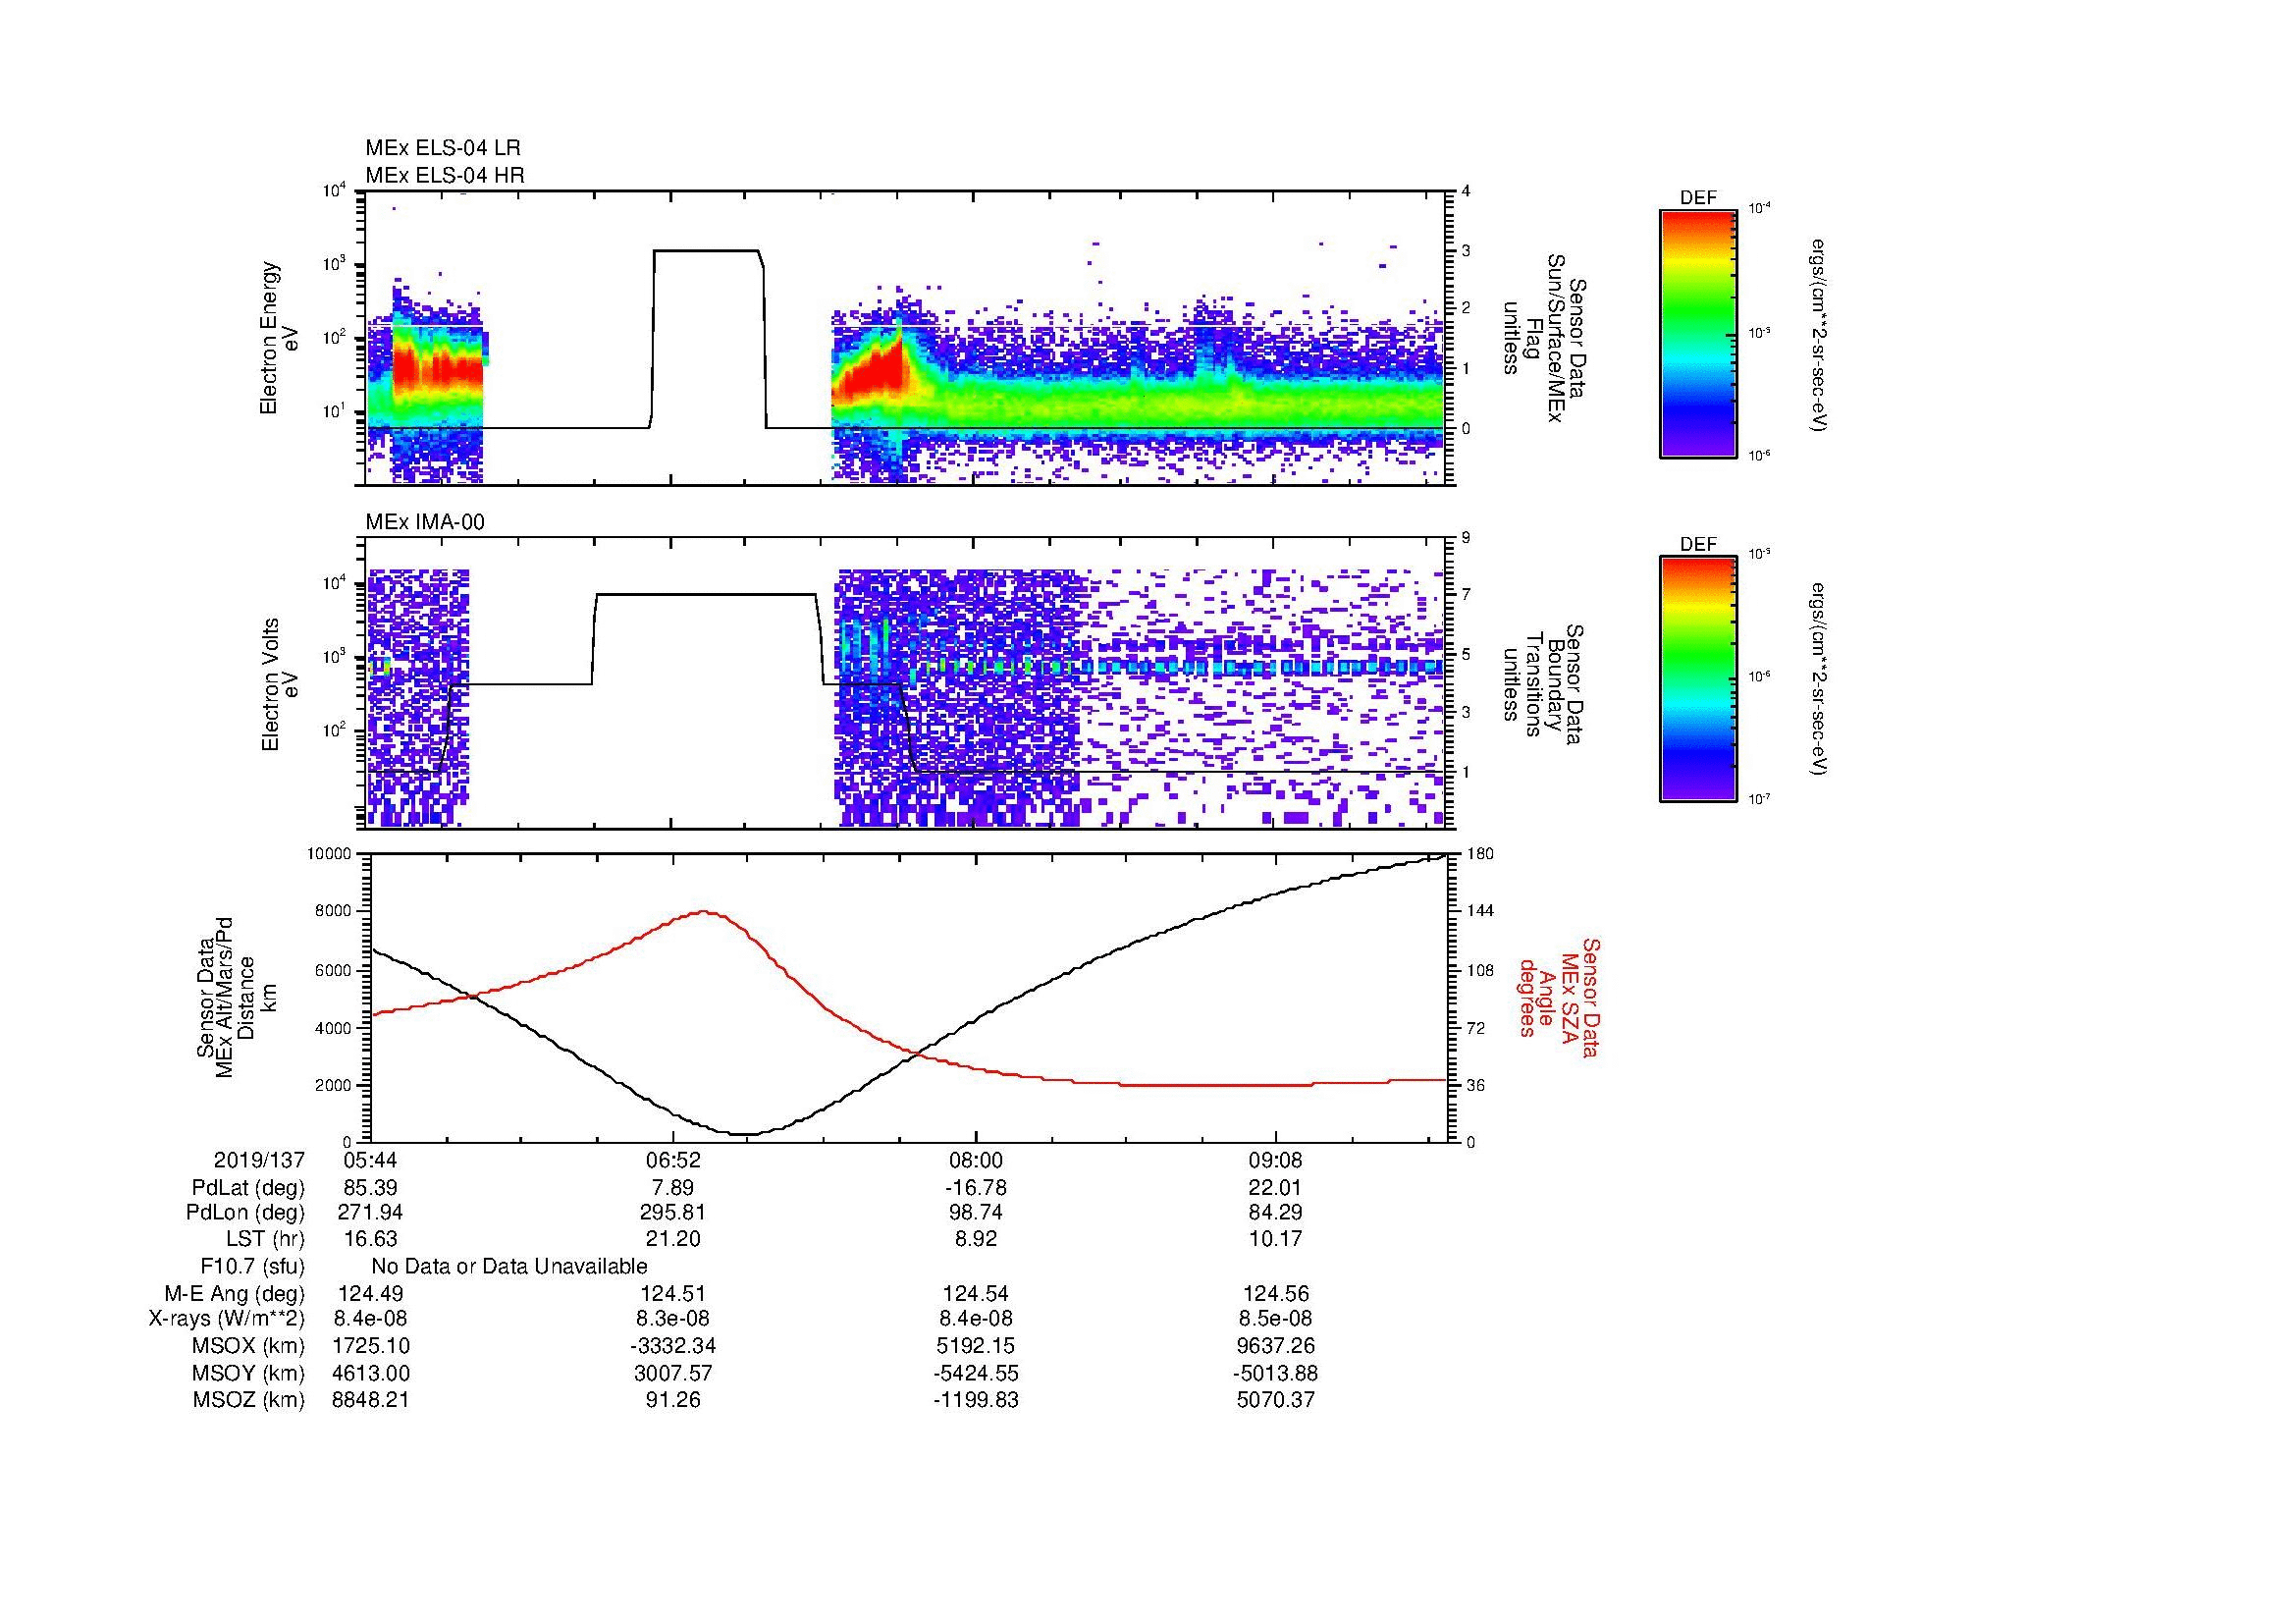Click the 'MSOX (km)' row label

[x=249, y=1346]
